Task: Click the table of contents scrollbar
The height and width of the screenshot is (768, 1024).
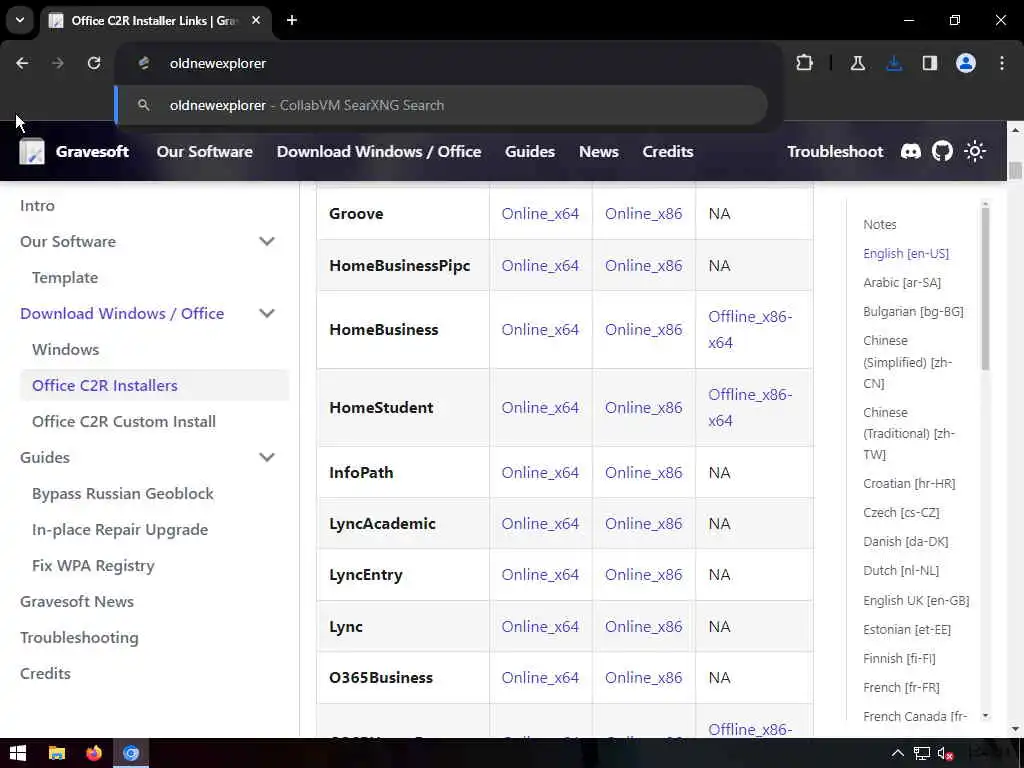Action: point(985,287)
